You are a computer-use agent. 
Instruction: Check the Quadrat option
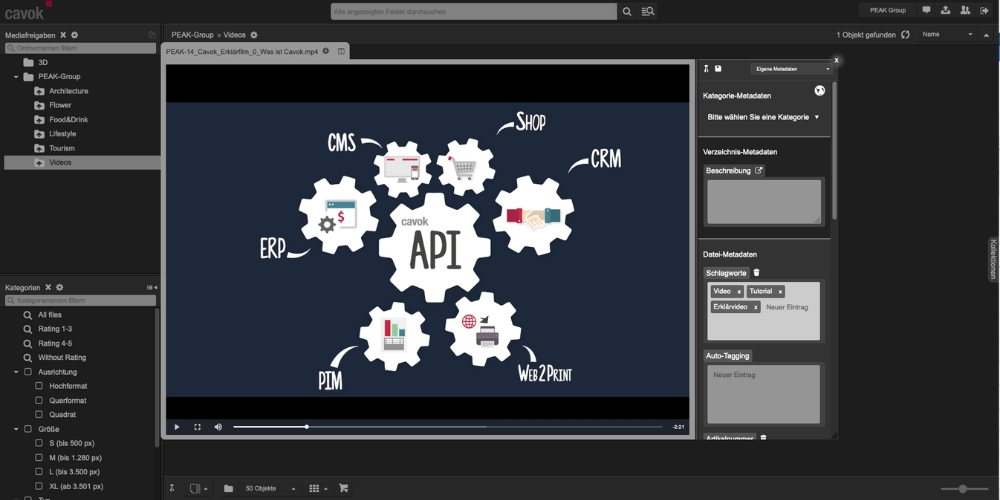point(39,415)
